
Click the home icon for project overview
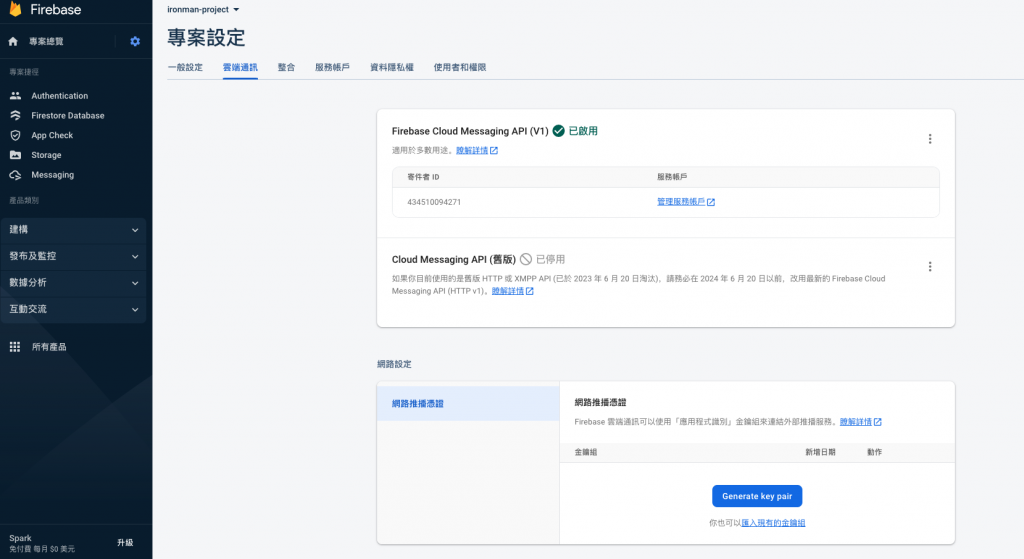13,41
